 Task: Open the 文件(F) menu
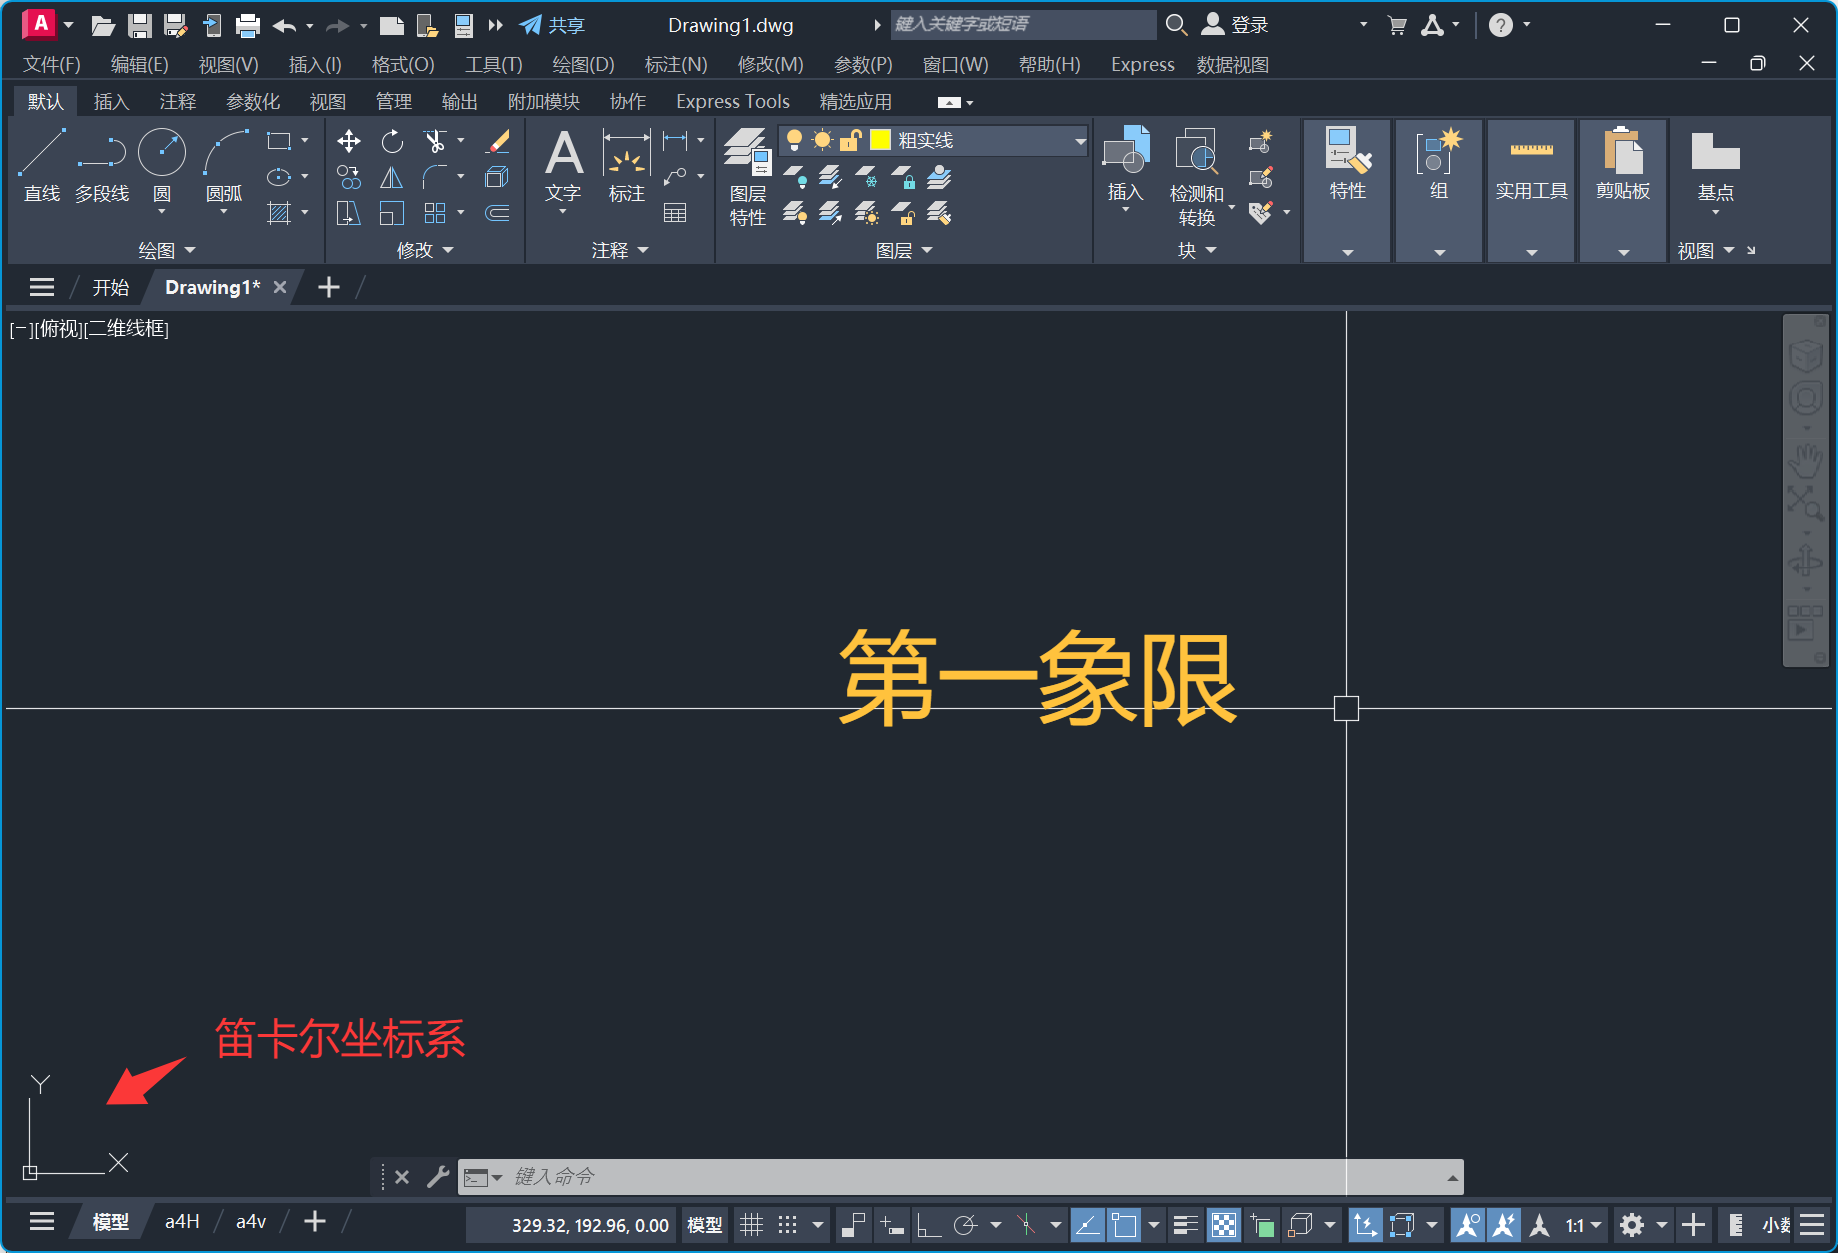pyautogui.click(x=51, y=65)
